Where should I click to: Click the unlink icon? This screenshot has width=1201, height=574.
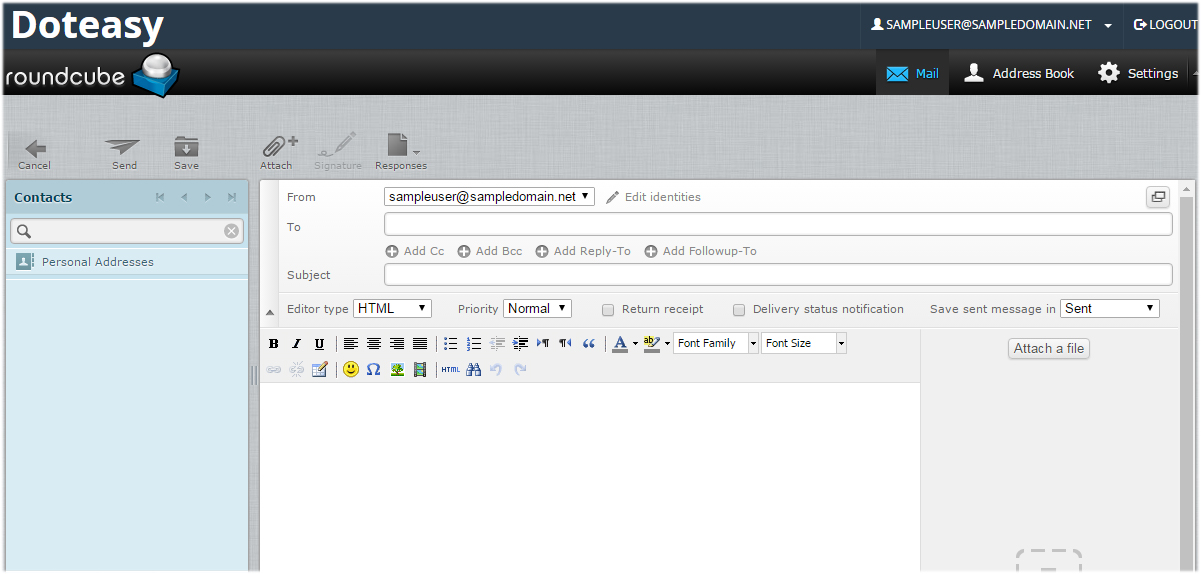point(297,370)
